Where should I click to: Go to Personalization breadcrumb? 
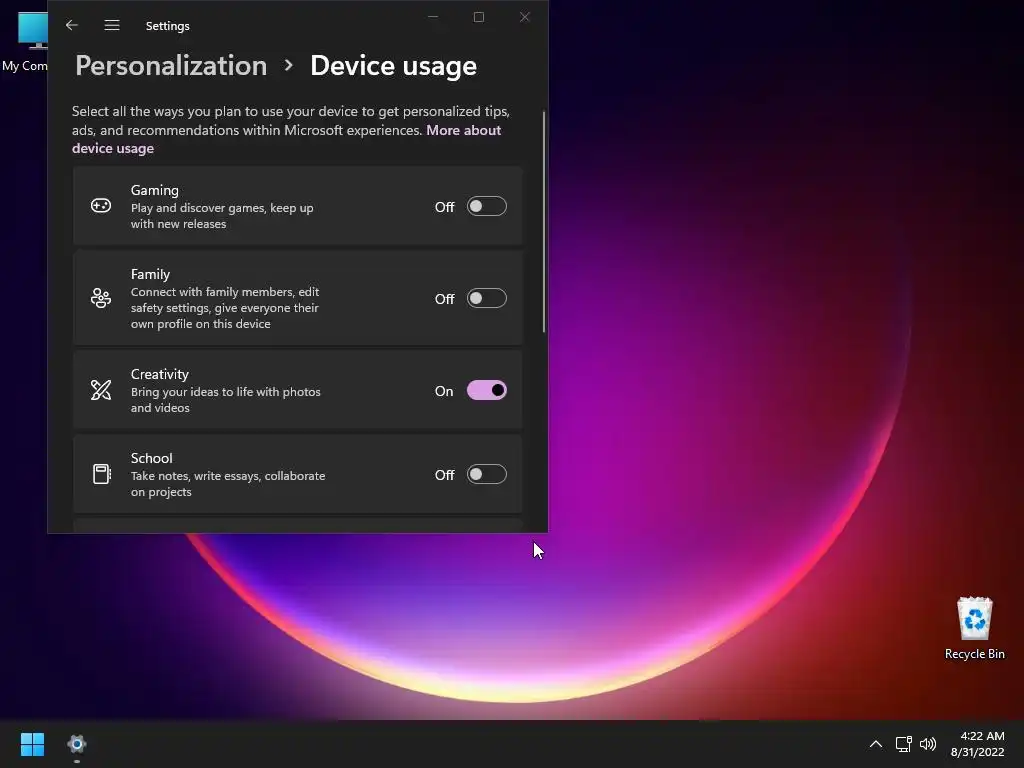pyautogui.click(x=171, y=66)
